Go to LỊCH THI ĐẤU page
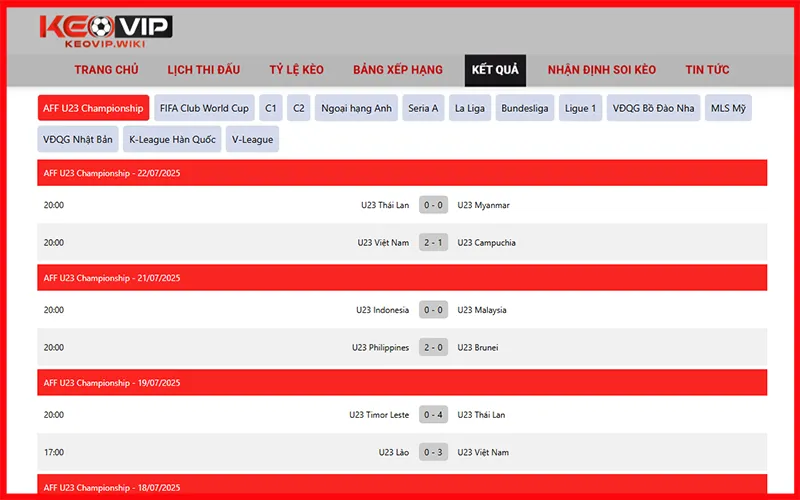Image resolution: width=800 pixels, height=500 pixels. pos(203,70)
